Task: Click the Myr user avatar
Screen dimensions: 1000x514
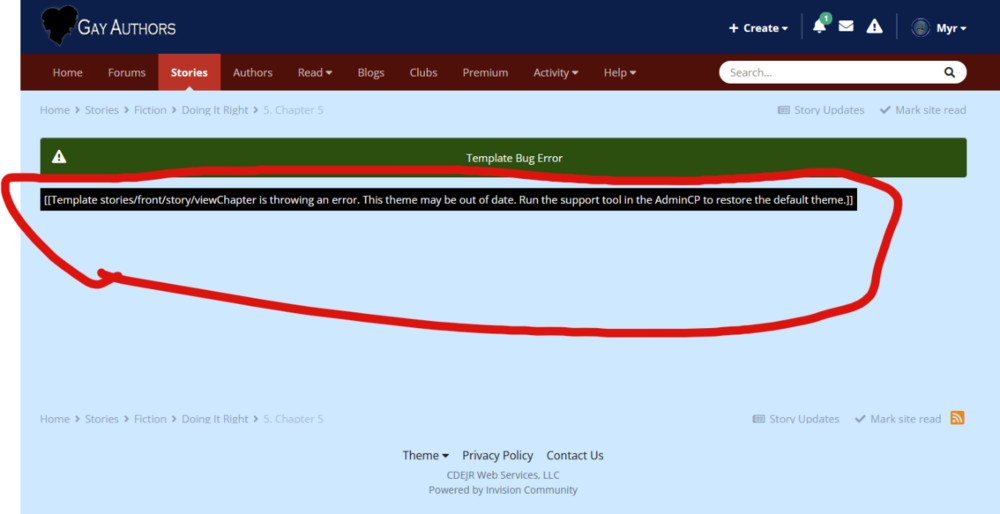Action: 920,28
